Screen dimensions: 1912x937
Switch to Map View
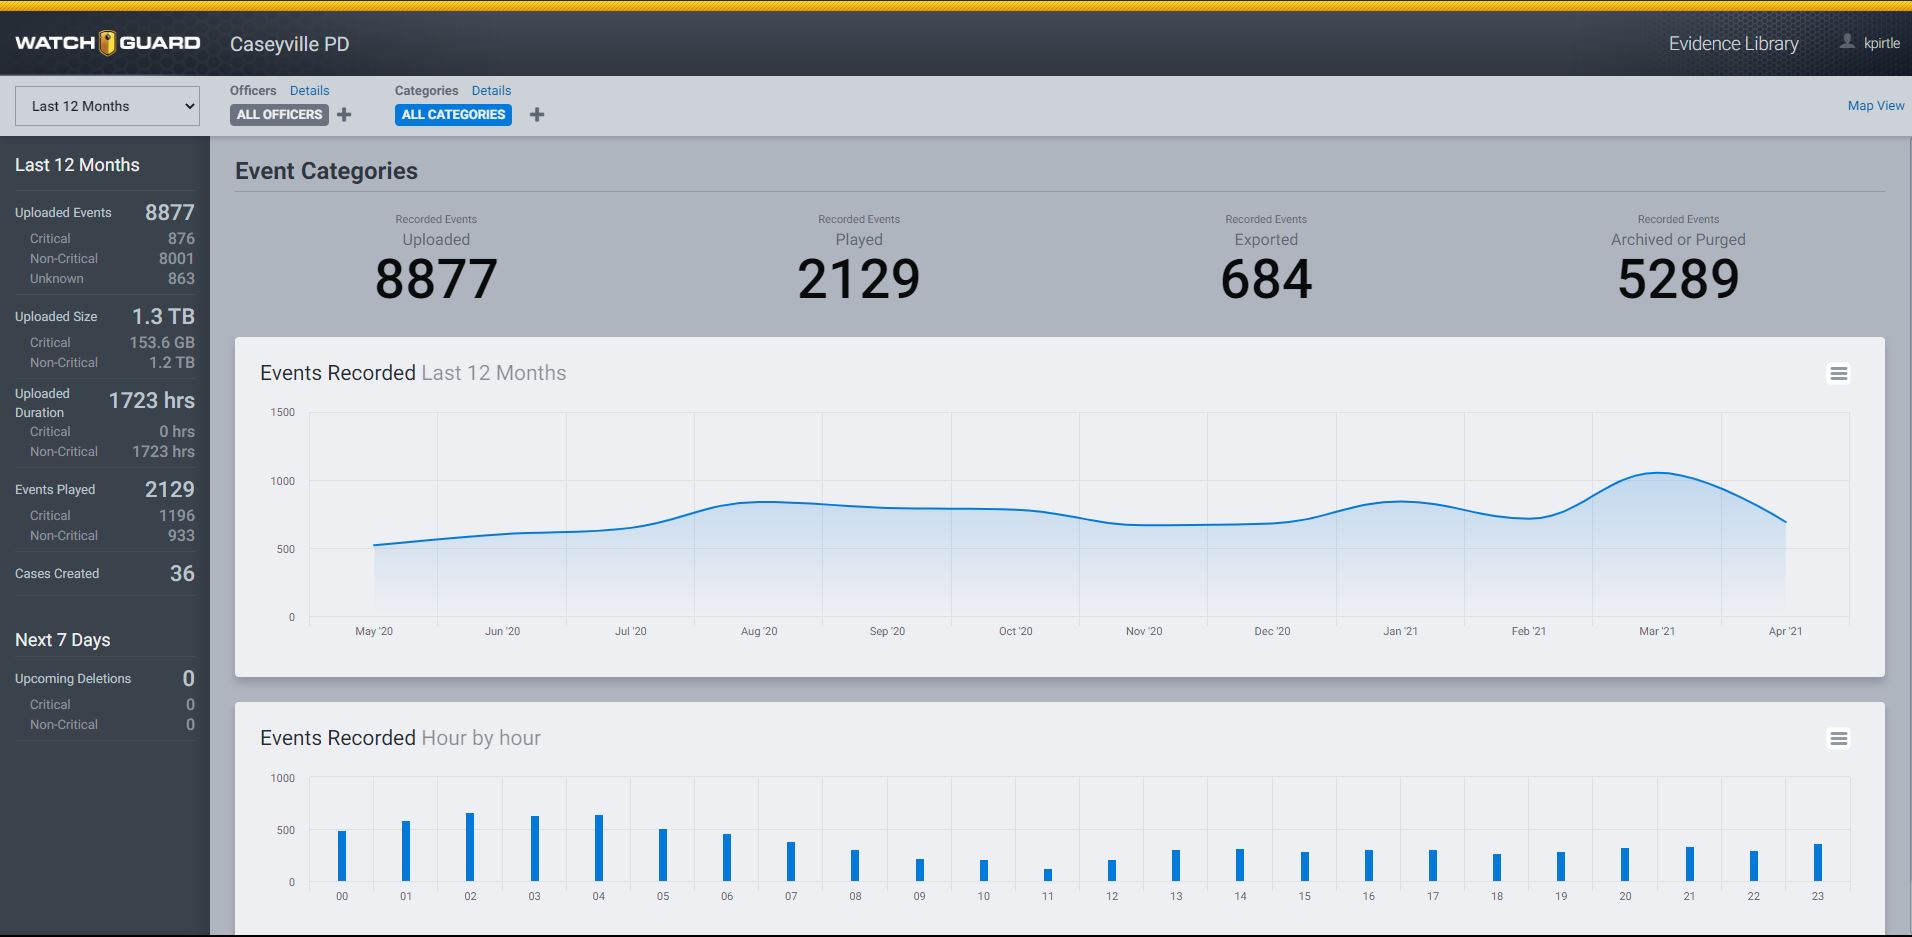click(x=1875, y=106)
